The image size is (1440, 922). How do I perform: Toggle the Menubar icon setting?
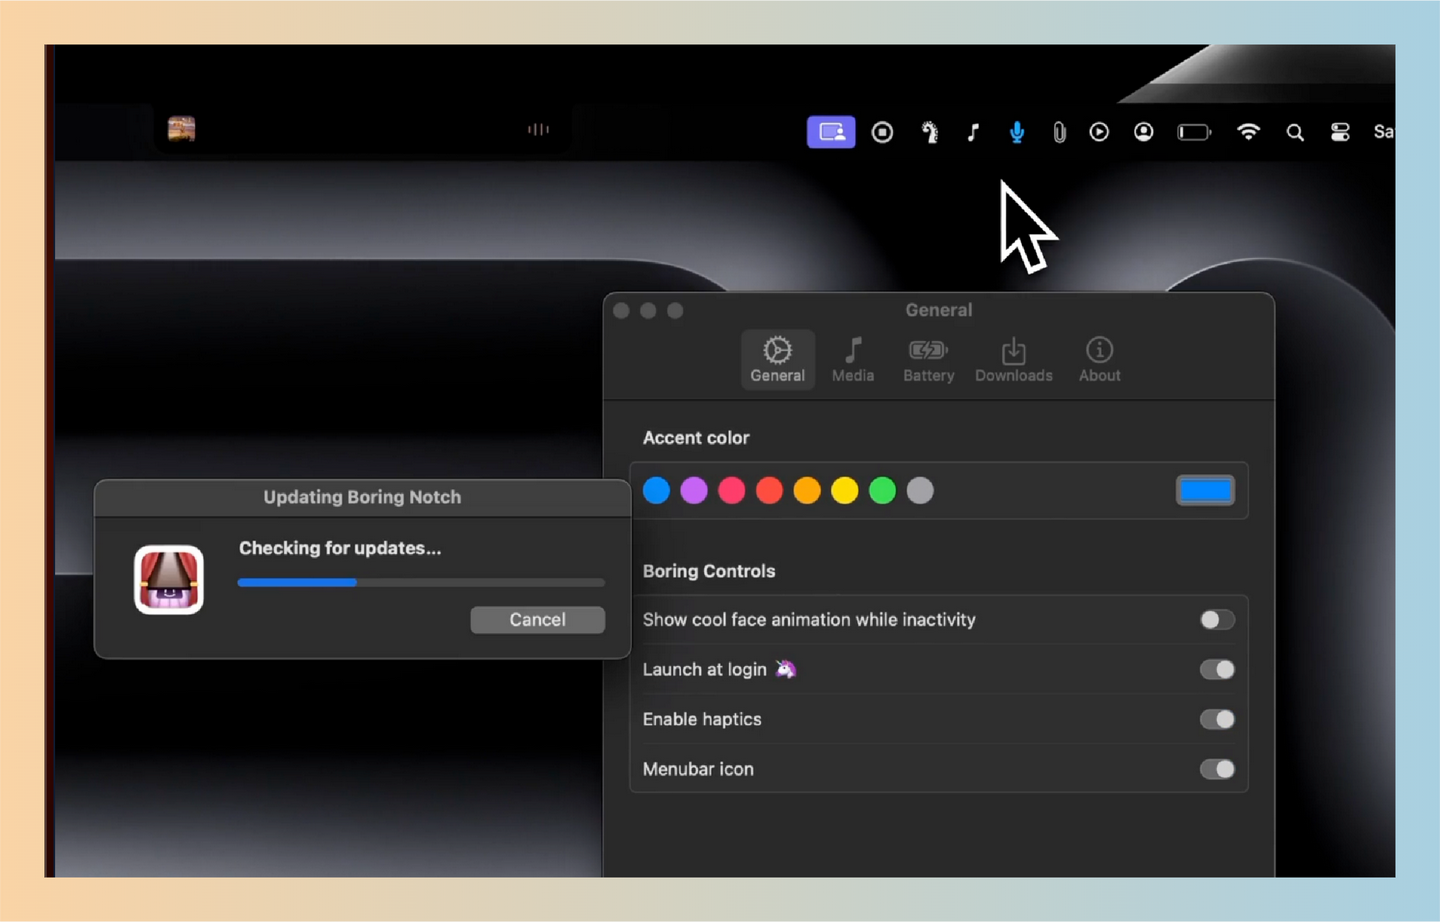(x=1216, y=769)
